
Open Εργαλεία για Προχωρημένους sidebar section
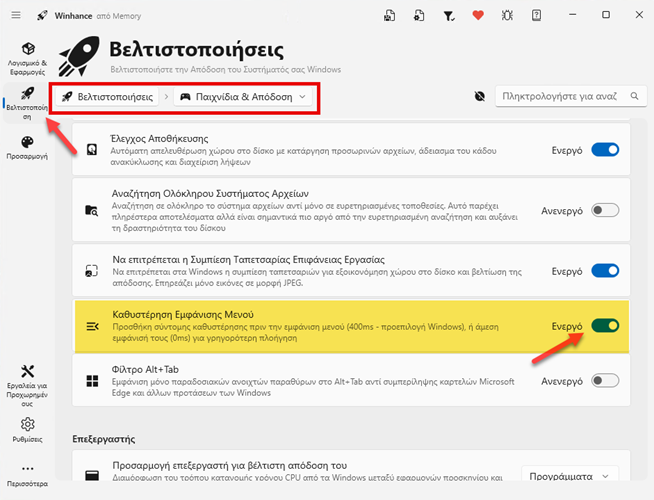click(28, 386)
